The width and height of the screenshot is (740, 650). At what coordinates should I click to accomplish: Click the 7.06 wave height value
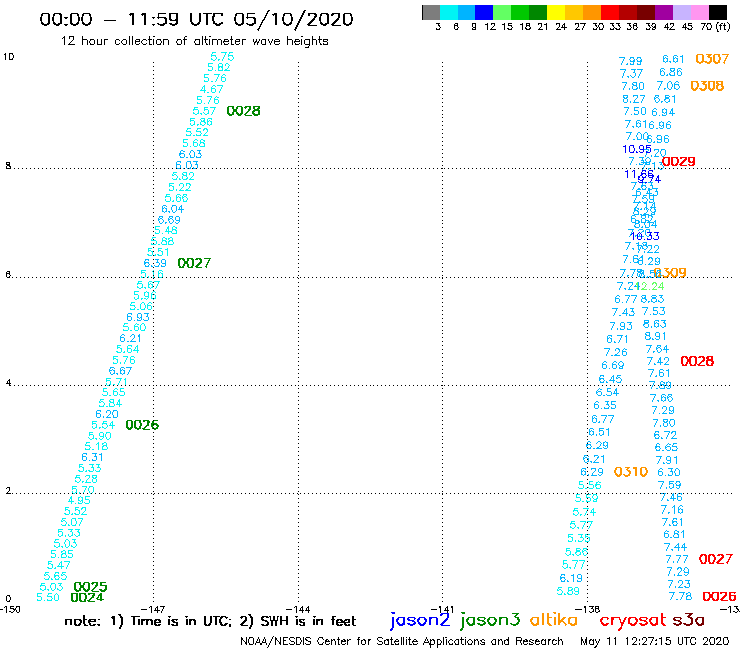(668, 86)
